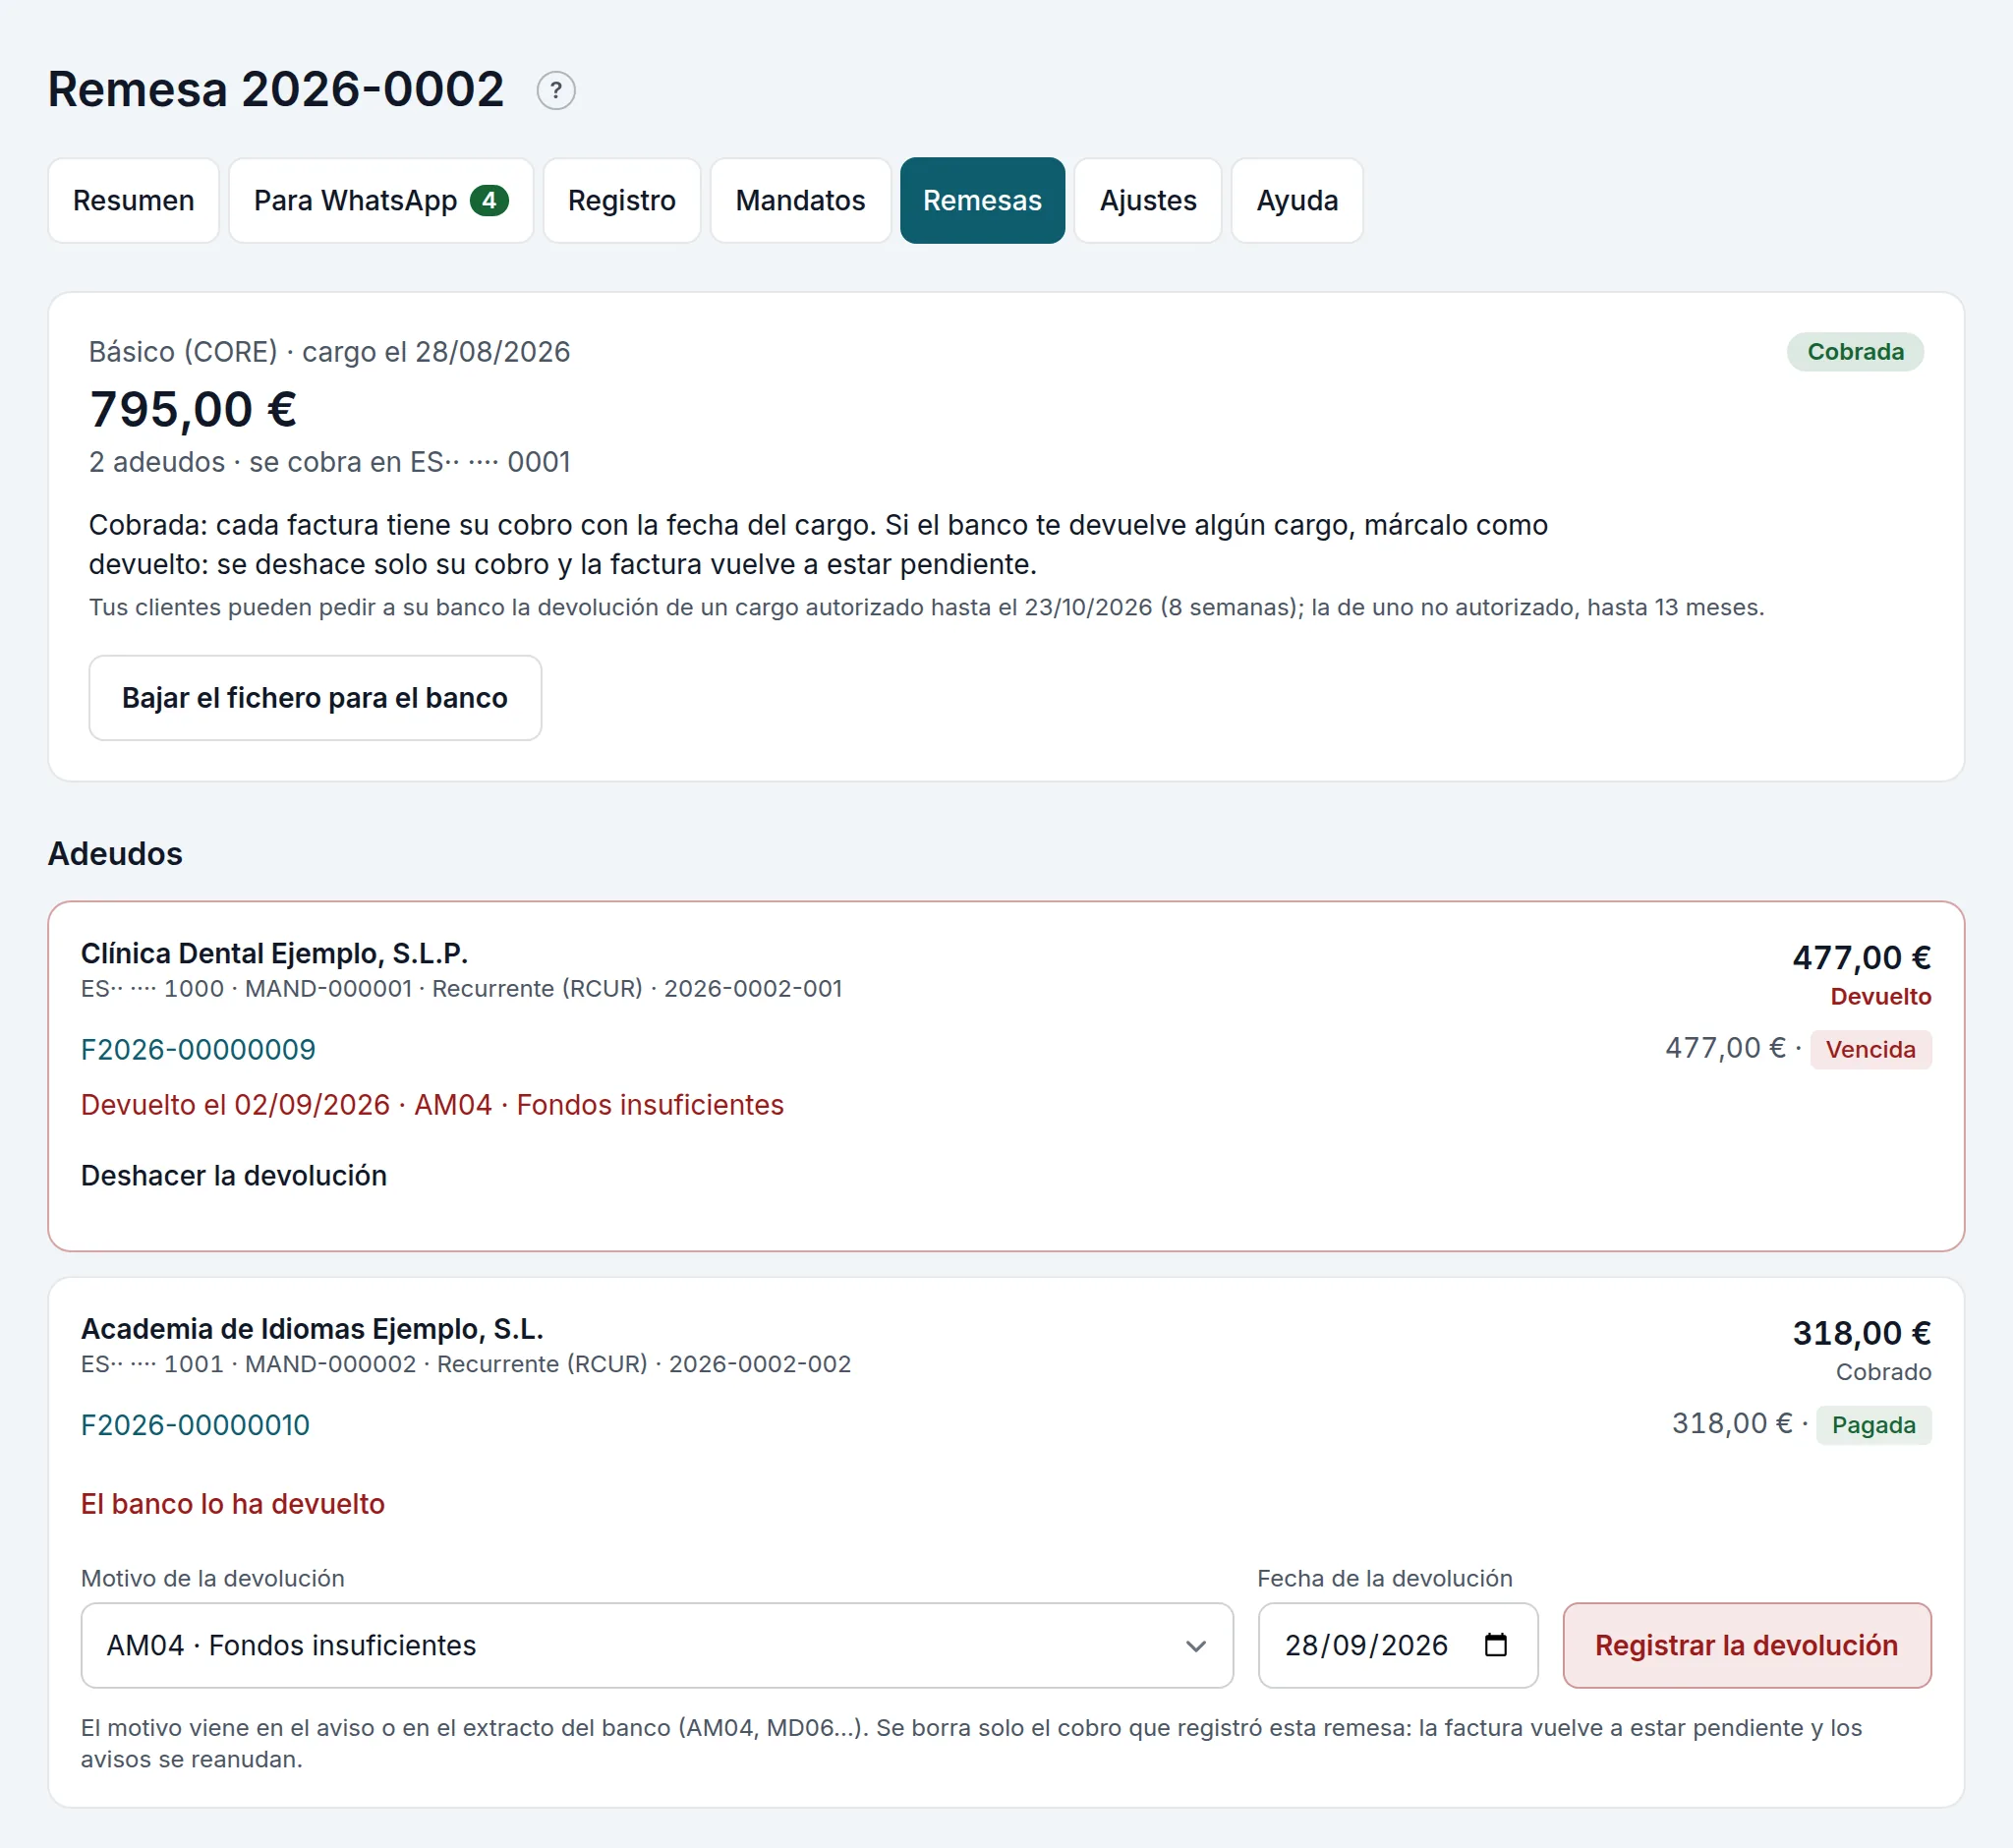2013x1848 pixels.
Task: Open invoice F2026-00000009
Action: click(x=198, y=1050)
